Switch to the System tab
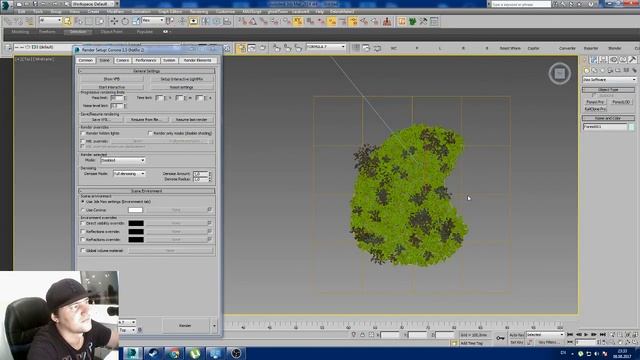The image size is (640, 360). (x=169, y=60)
